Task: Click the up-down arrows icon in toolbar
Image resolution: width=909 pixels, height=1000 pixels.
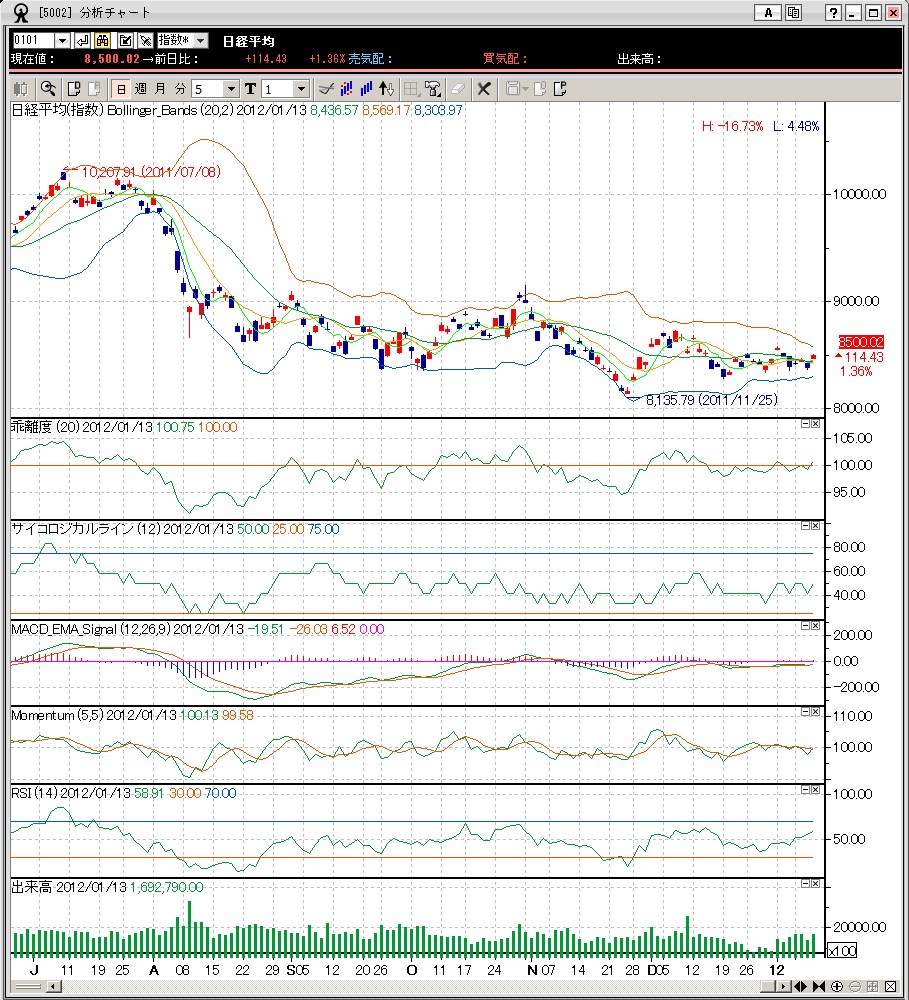Action: tap(388, 89)
